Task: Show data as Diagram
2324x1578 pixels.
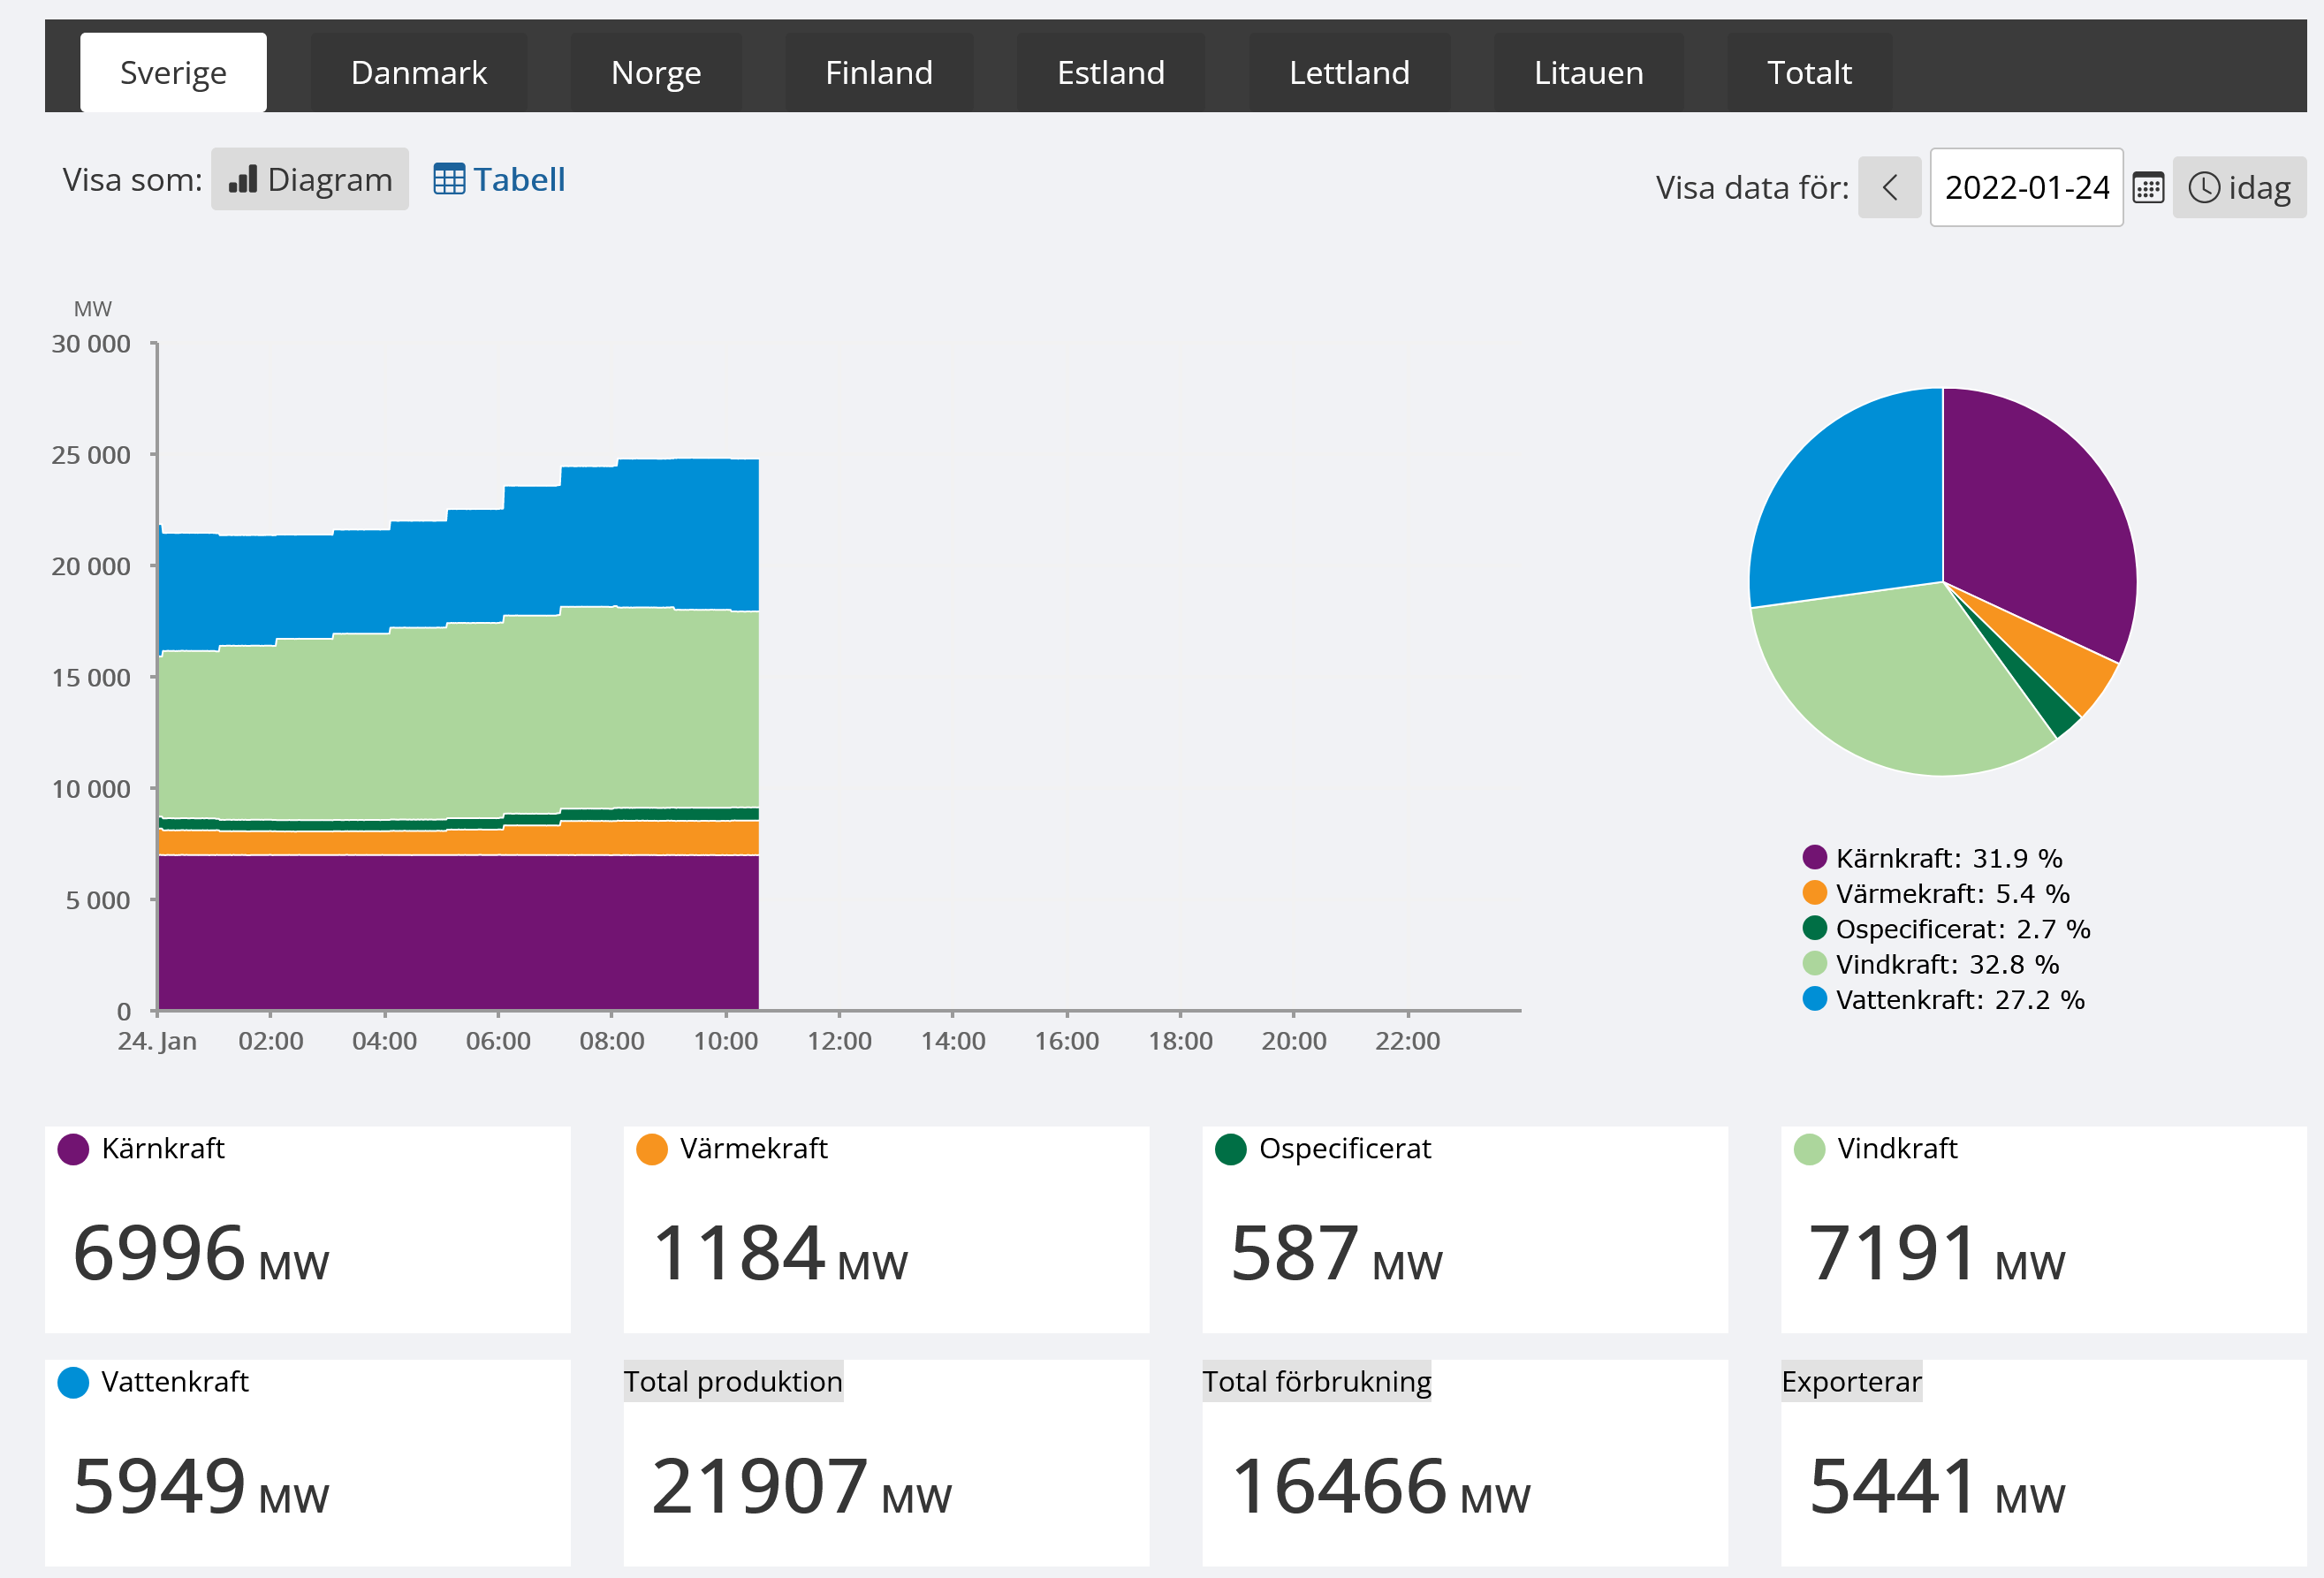Action: click(310, 179)
